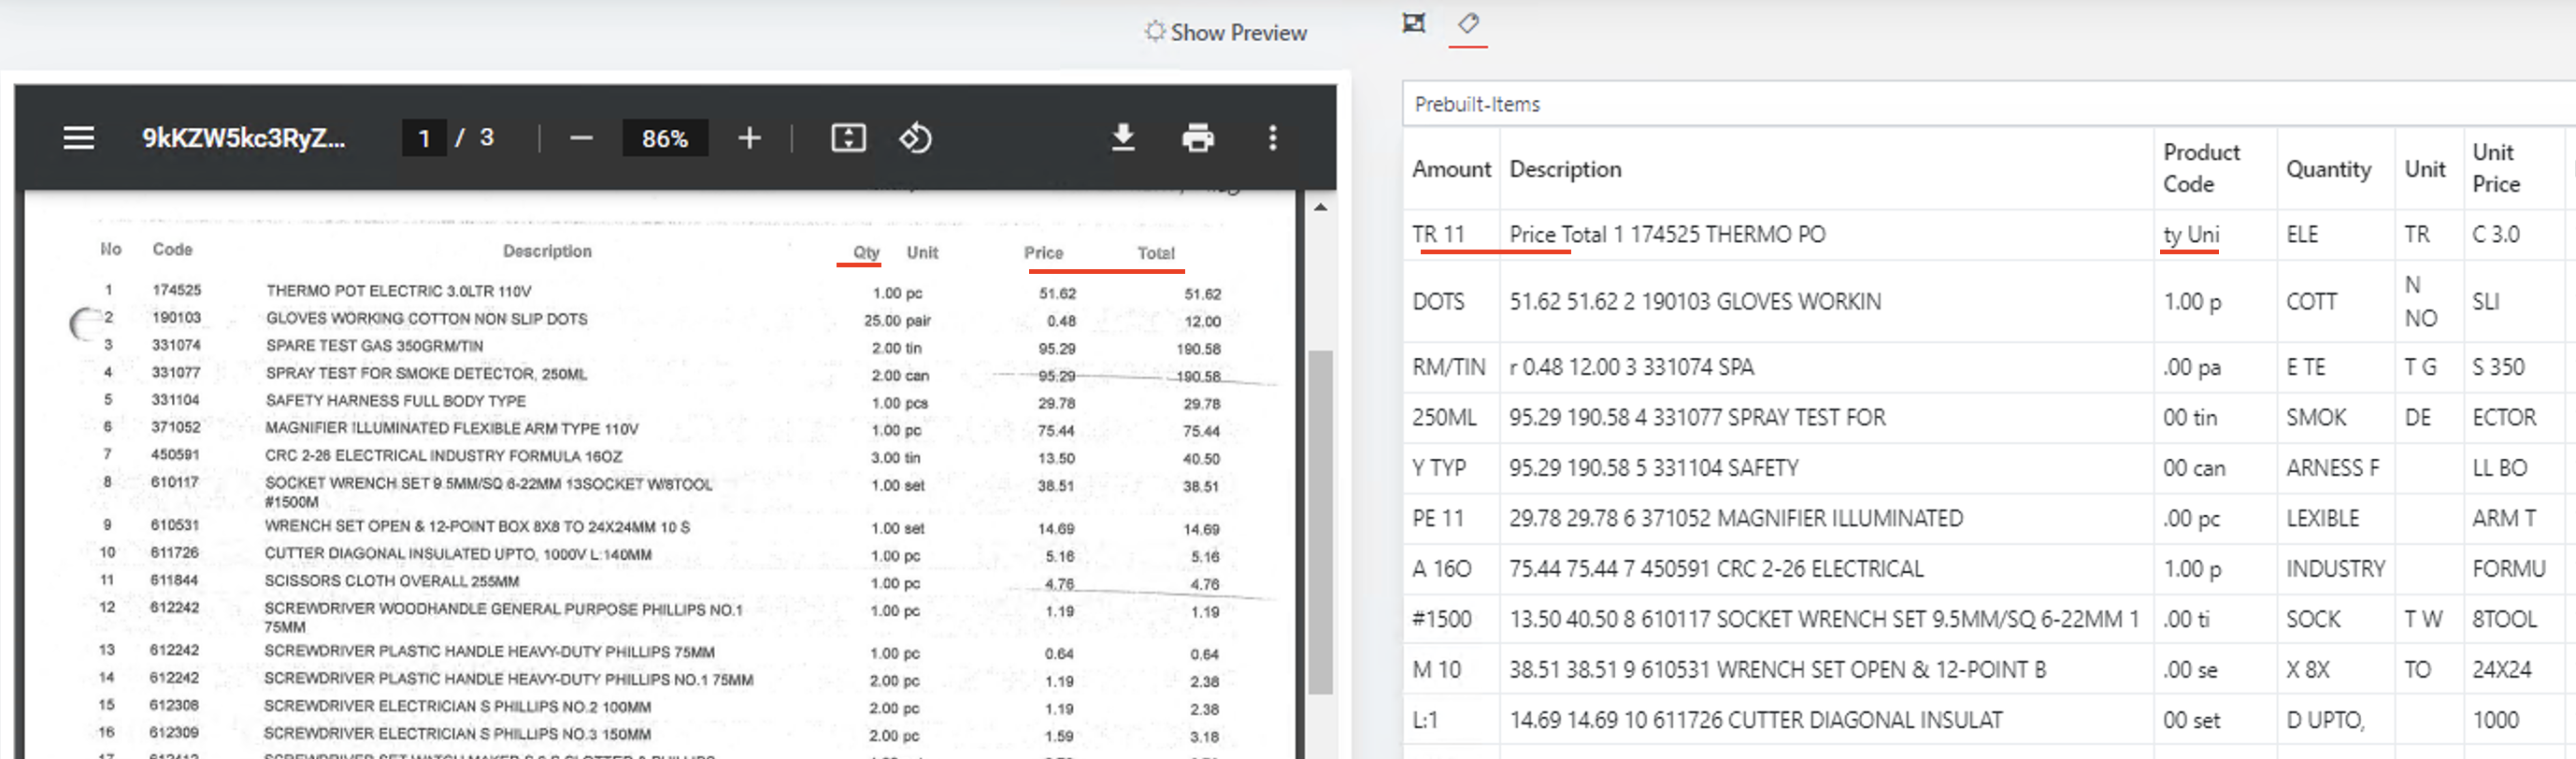Select '95.29 190.58 5 331104 SAFETY' cell
This screenshot has width=2576, height=759.
pyautogui.click(x=1826, y=468)
